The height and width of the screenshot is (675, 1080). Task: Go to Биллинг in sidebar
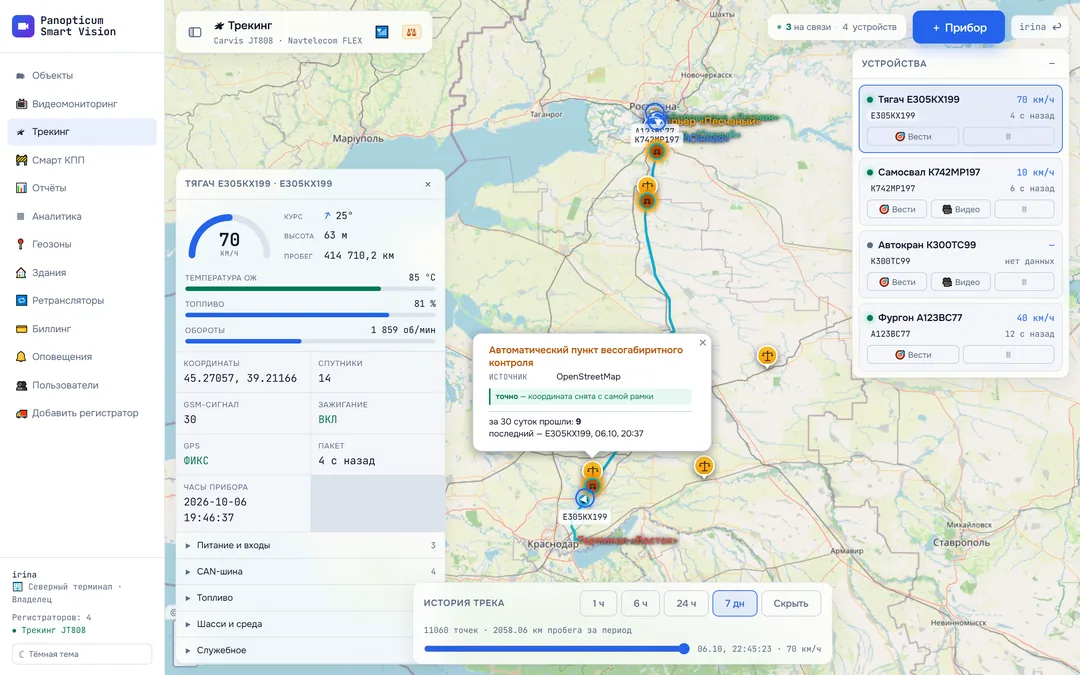(82, 329)
